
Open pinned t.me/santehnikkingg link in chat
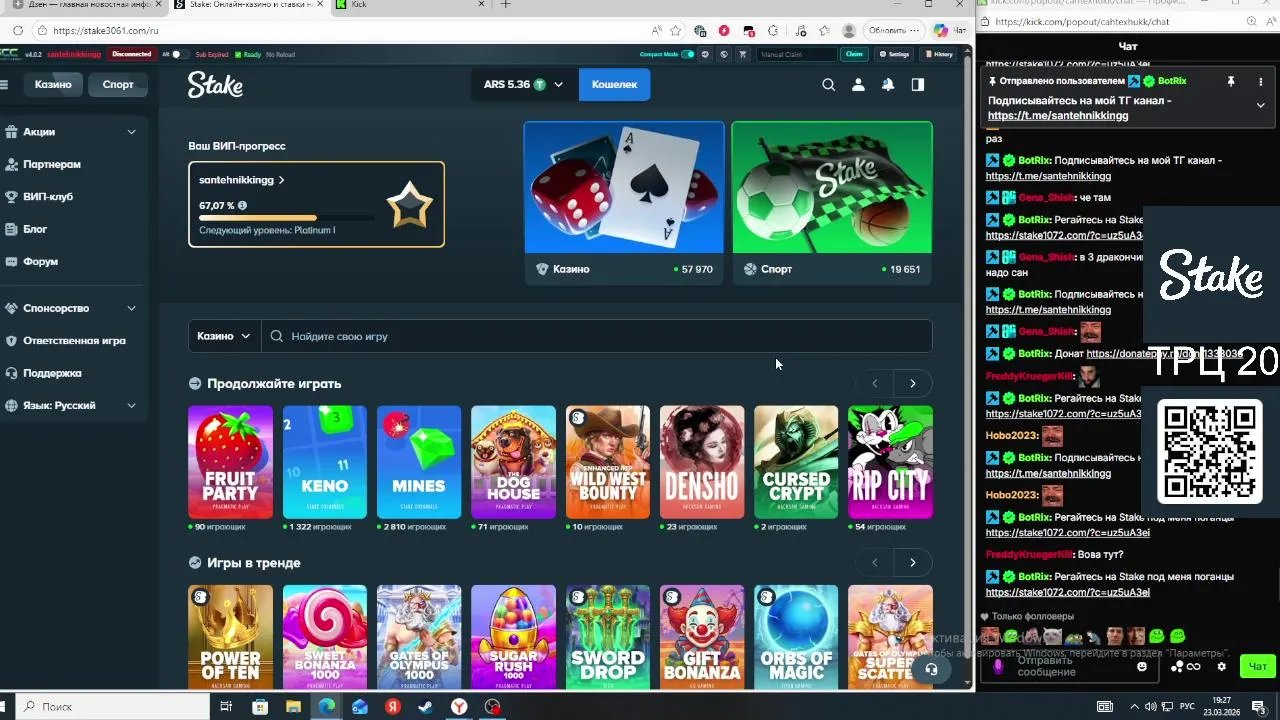[1058, 116]
